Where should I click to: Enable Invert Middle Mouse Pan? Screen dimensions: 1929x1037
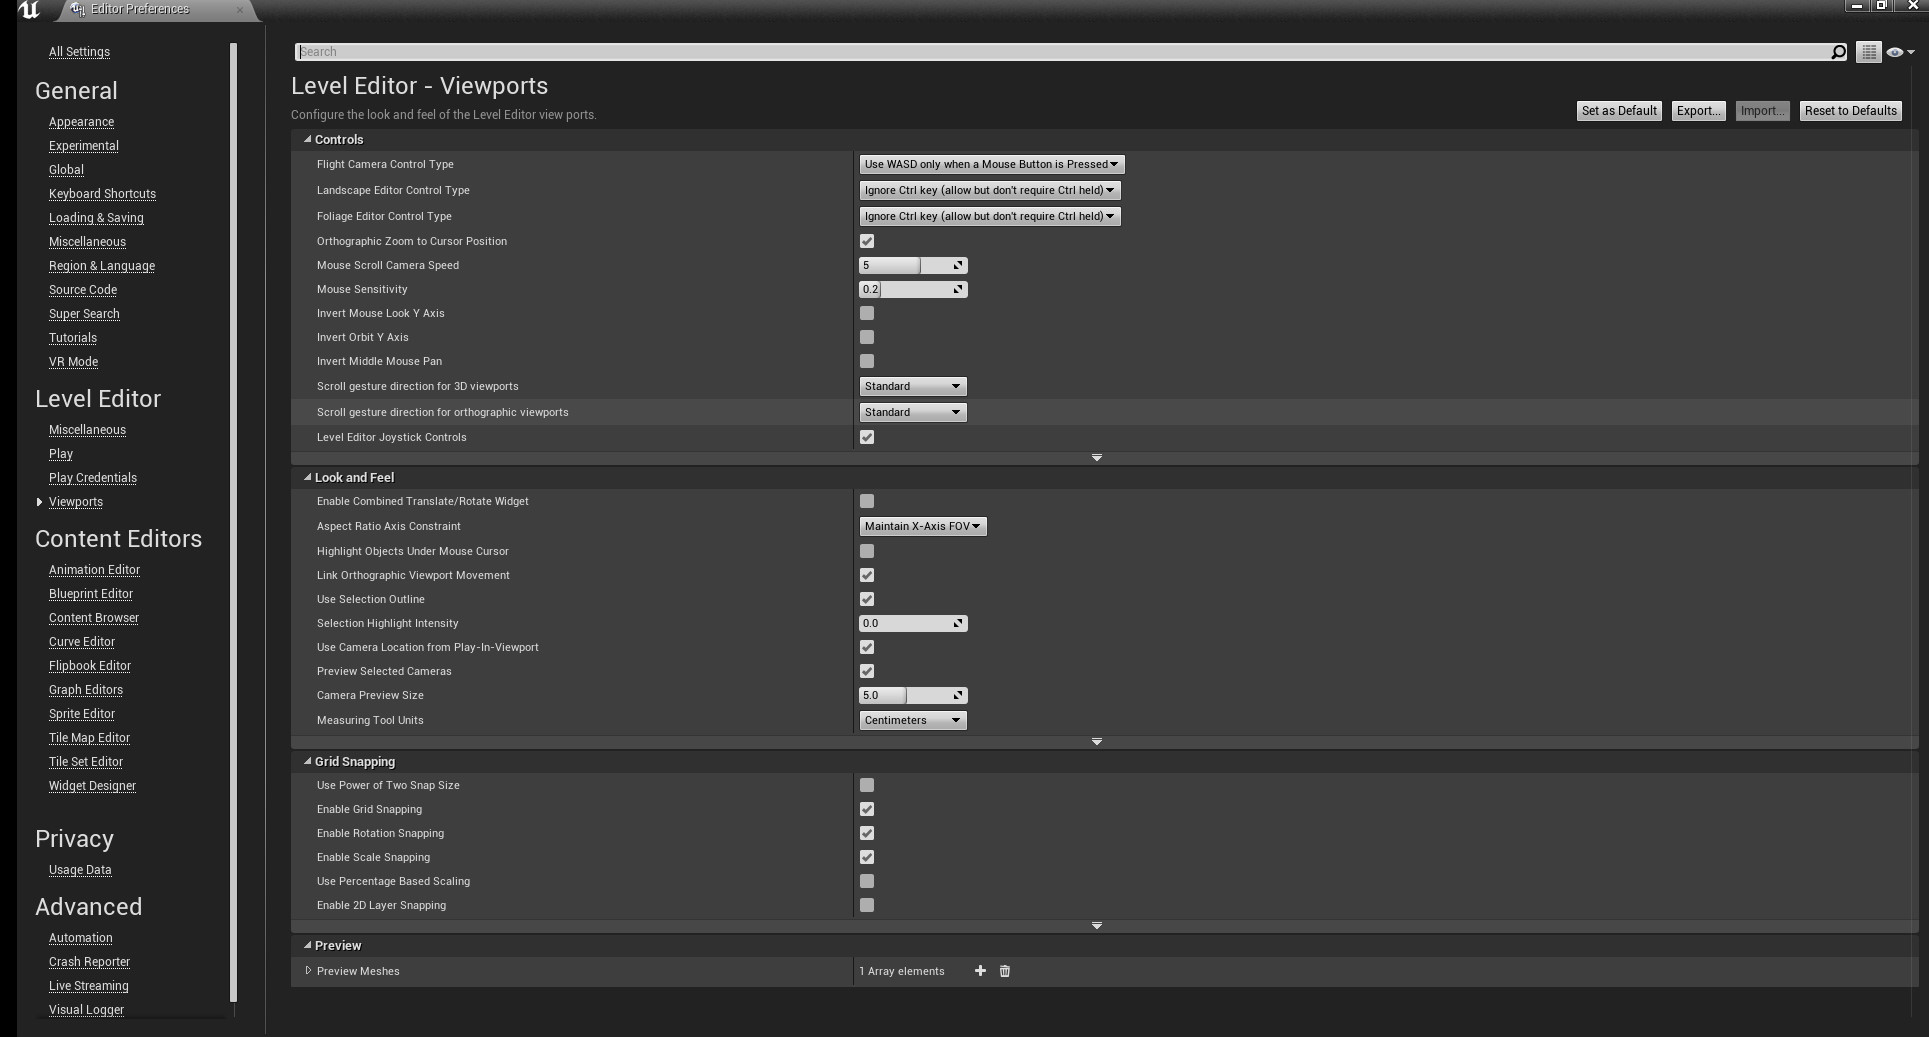tap(867, 361)
